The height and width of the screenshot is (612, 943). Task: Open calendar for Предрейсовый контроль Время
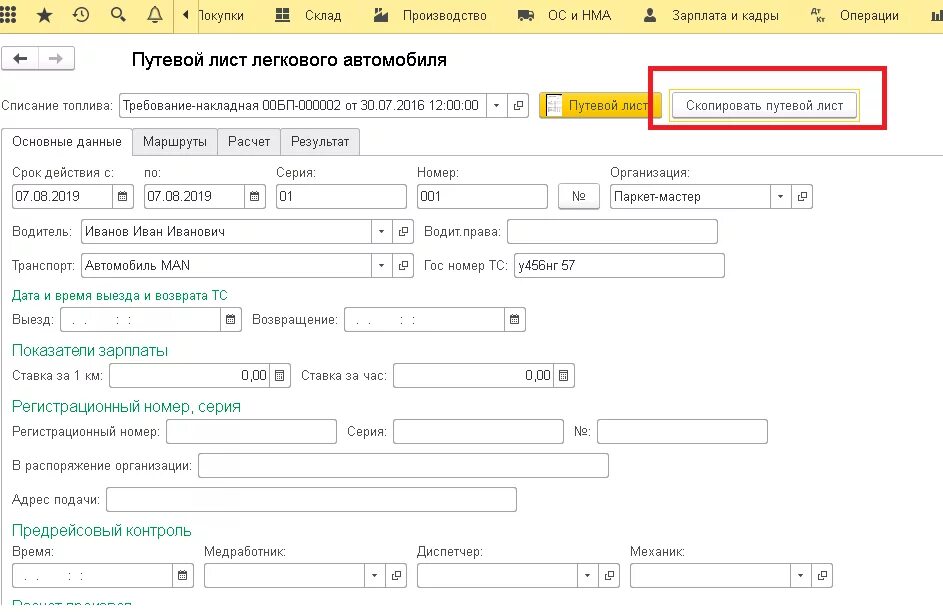[182, 576]
